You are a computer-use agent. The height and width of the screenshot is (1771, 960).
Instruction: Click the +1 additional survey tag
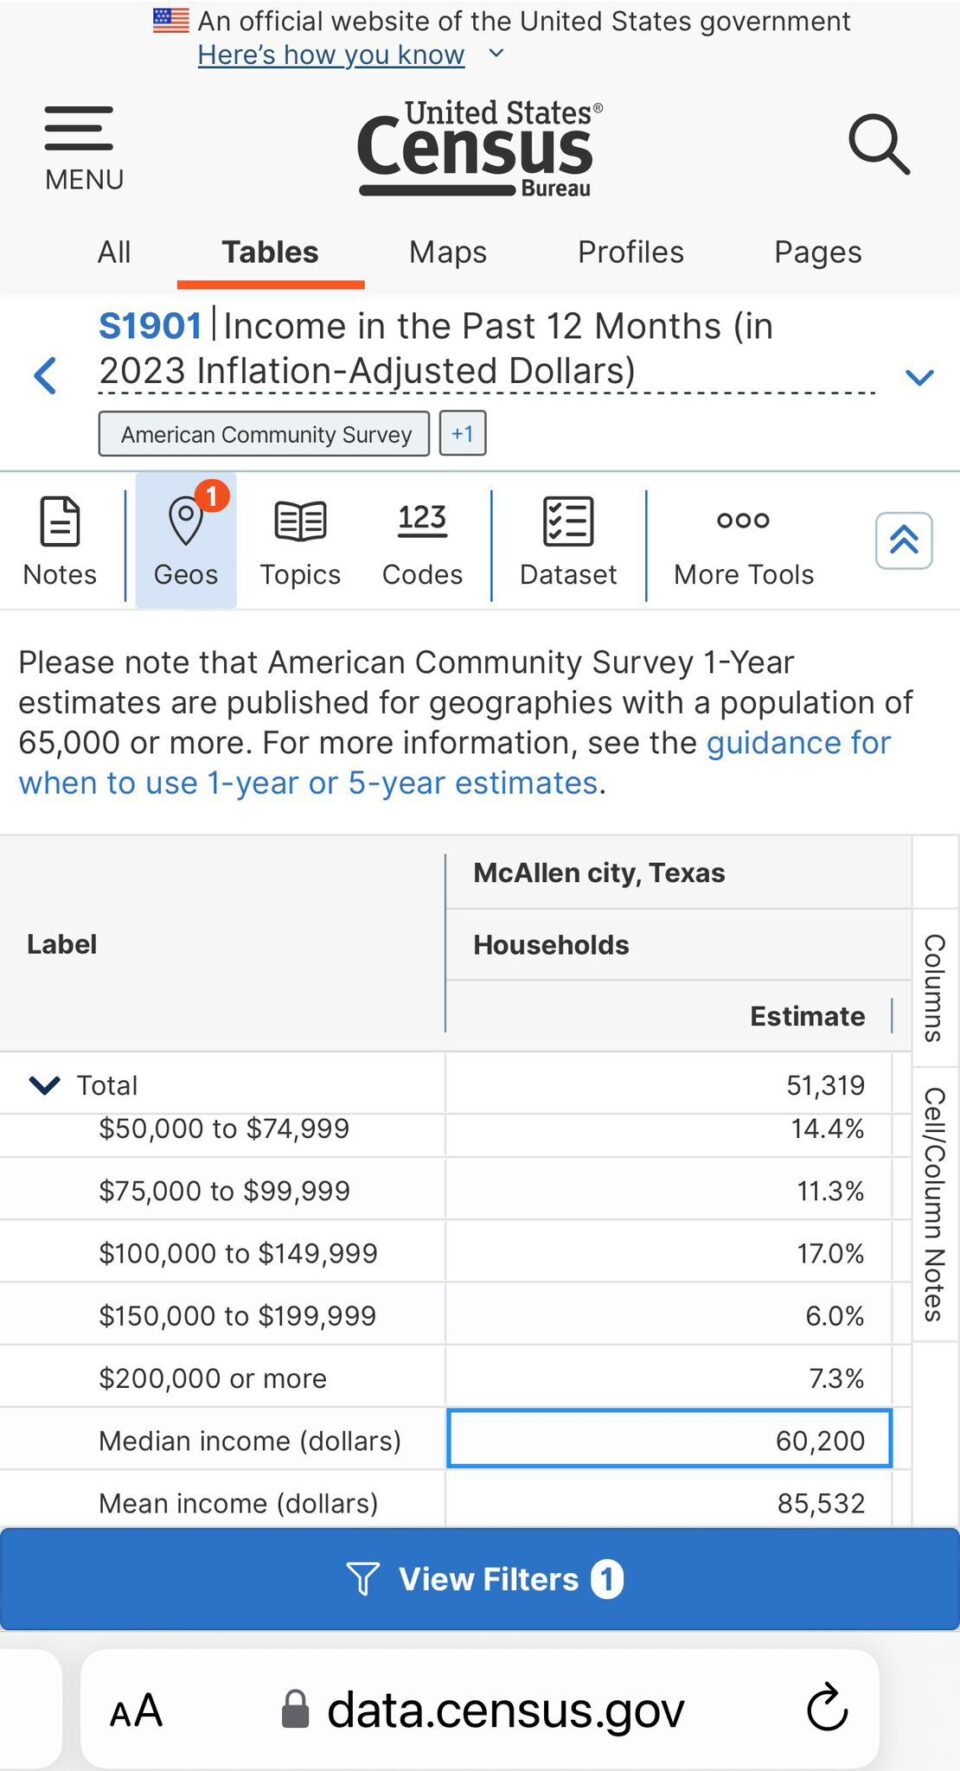click(463, 434)
